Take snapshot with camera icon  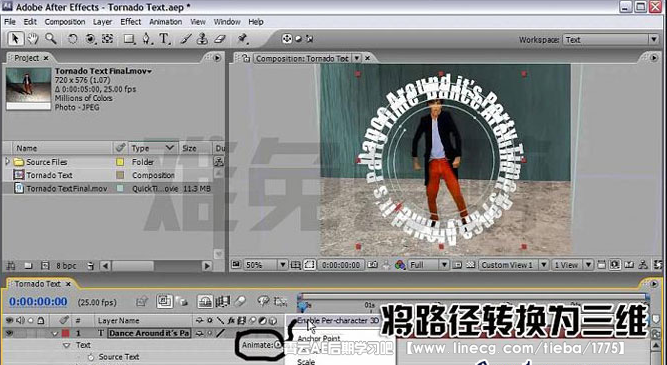[373, 265]
